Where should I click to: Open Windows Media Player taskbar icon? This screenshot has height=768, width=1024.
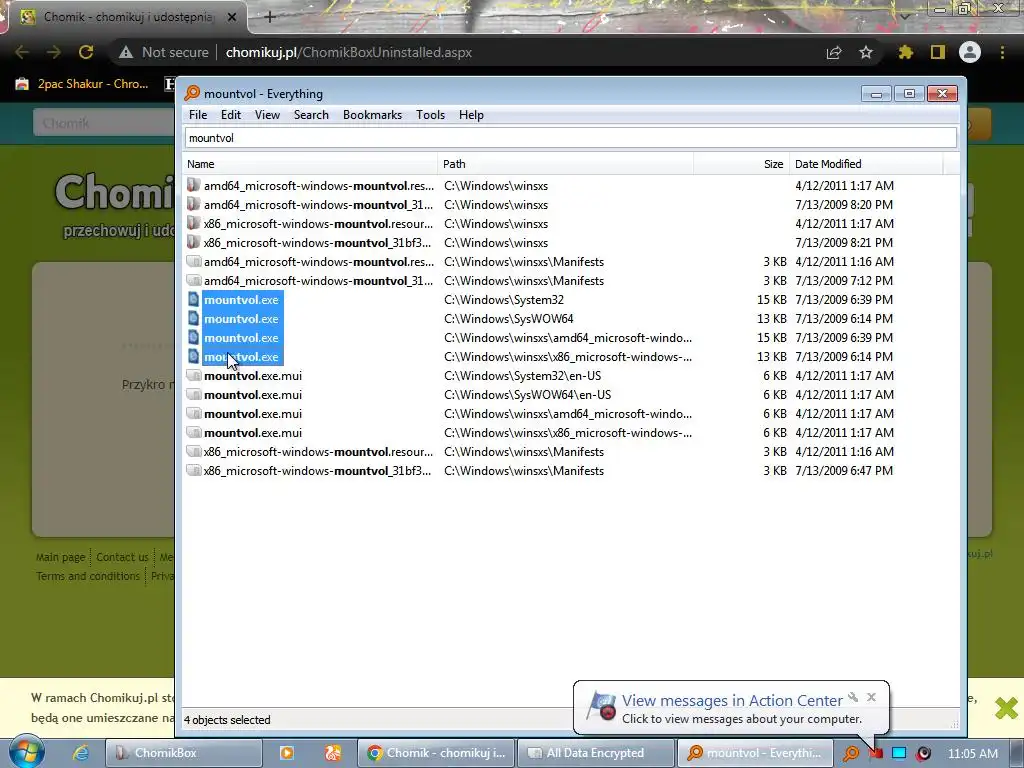pyautogui.click(x=287, y=753)
